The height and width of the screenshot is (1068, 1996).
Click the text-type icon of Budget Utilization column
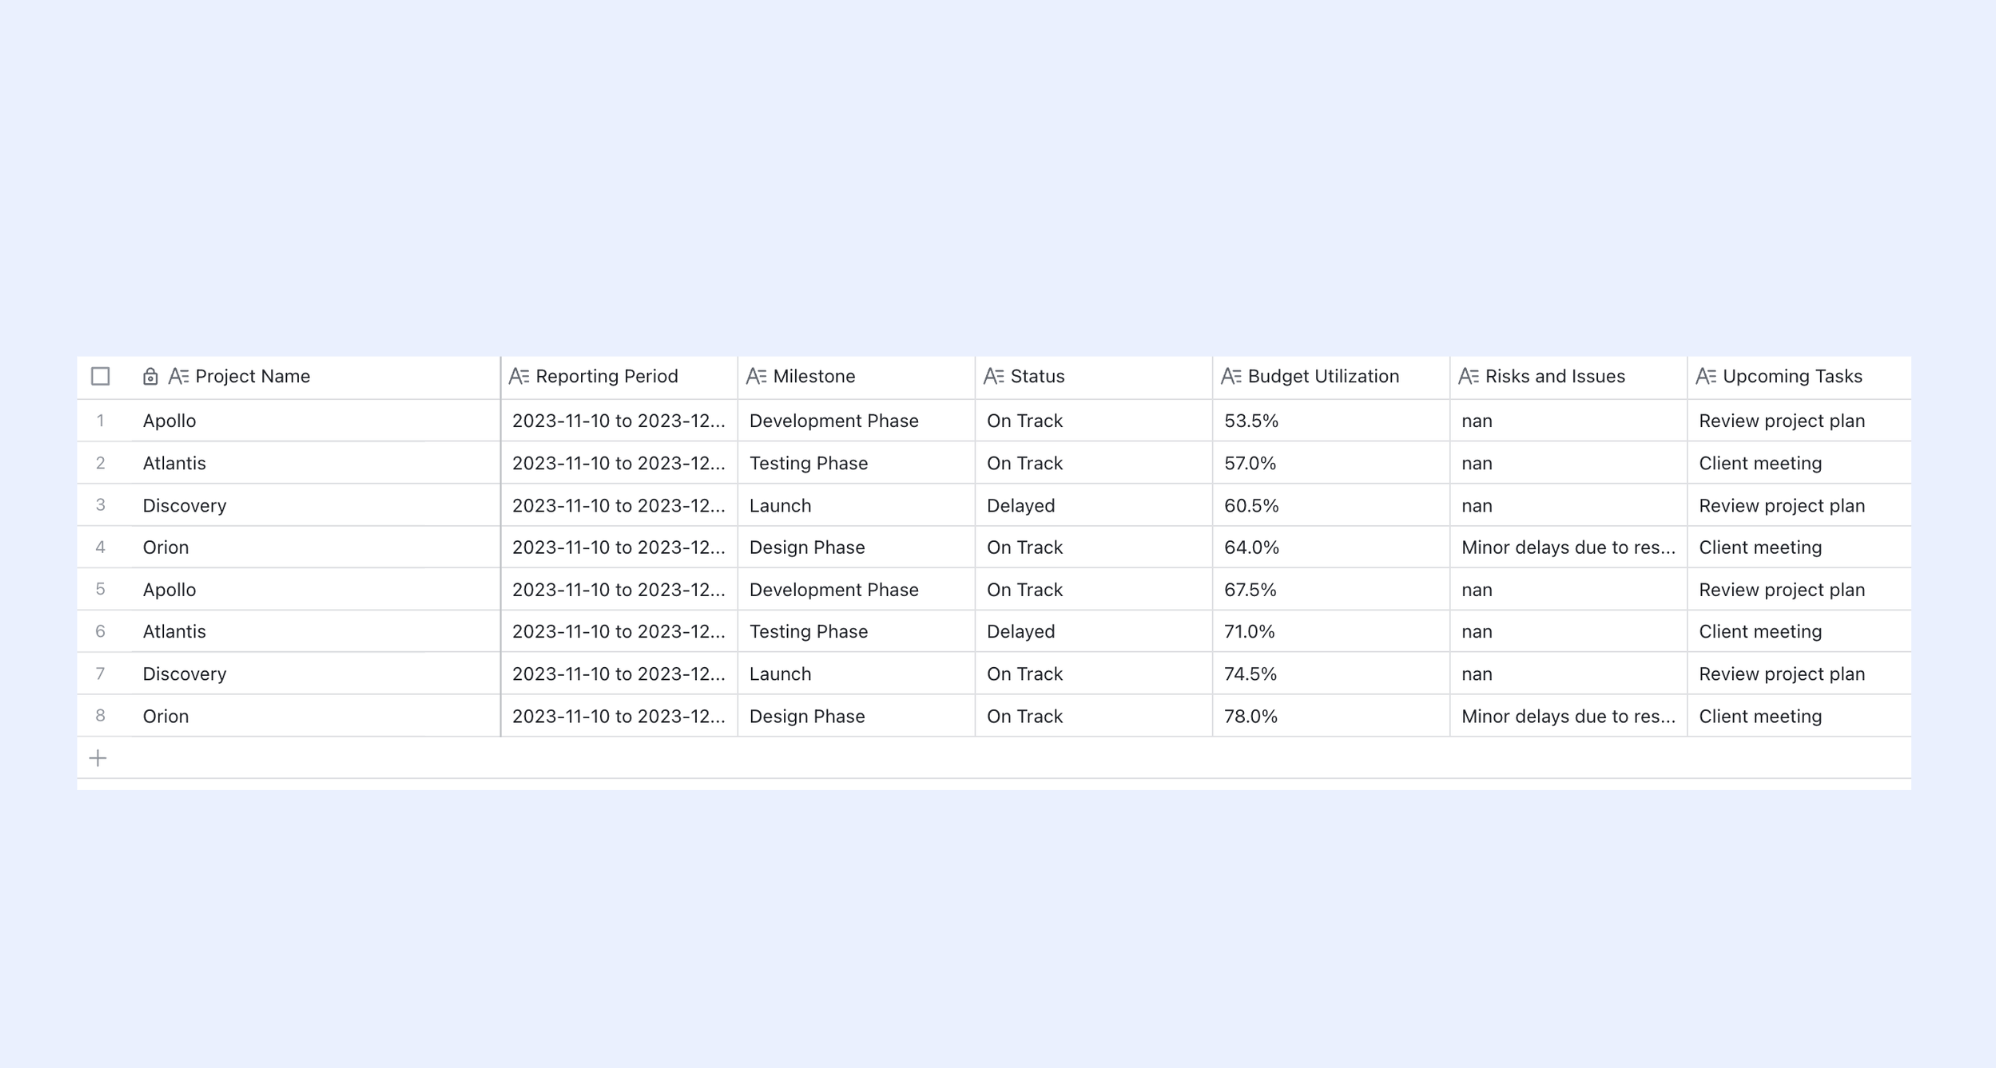1232,377
